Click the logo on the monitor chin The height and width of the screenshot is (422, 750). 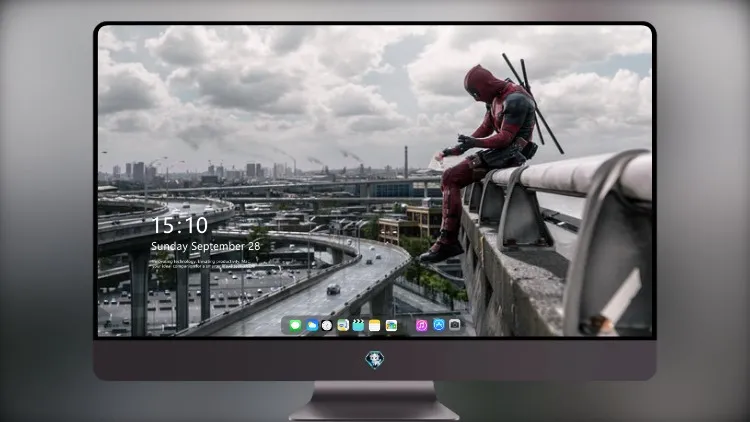pyautogui.click(x=375, y=360)
